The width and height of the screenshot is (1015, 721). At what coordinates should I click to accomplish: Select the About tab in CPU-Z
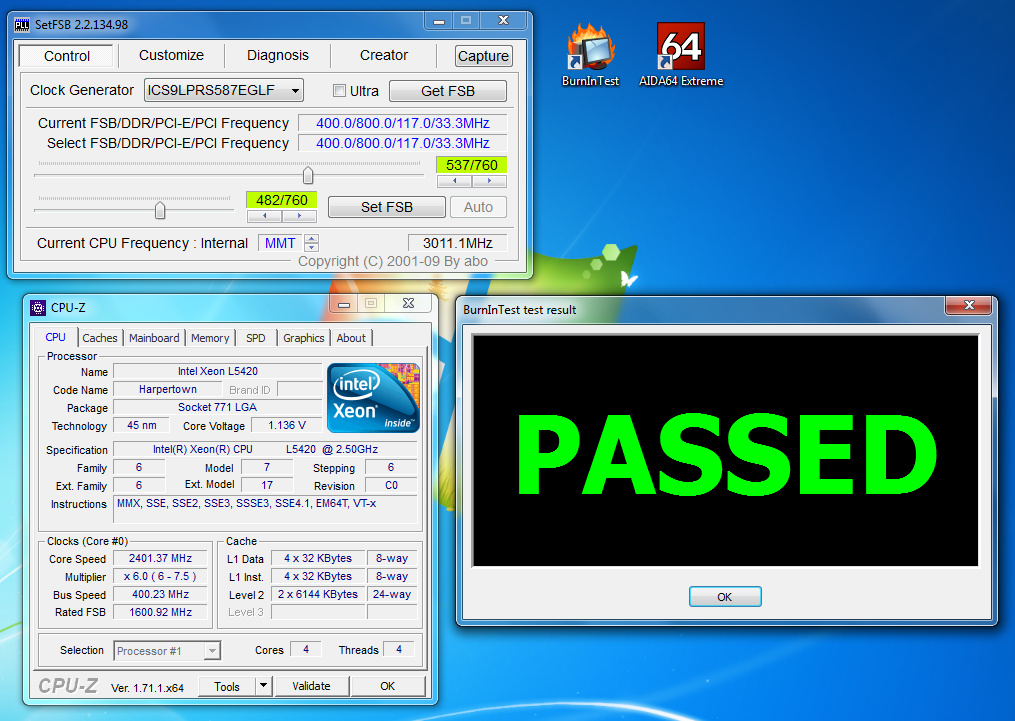click(351, 338)
